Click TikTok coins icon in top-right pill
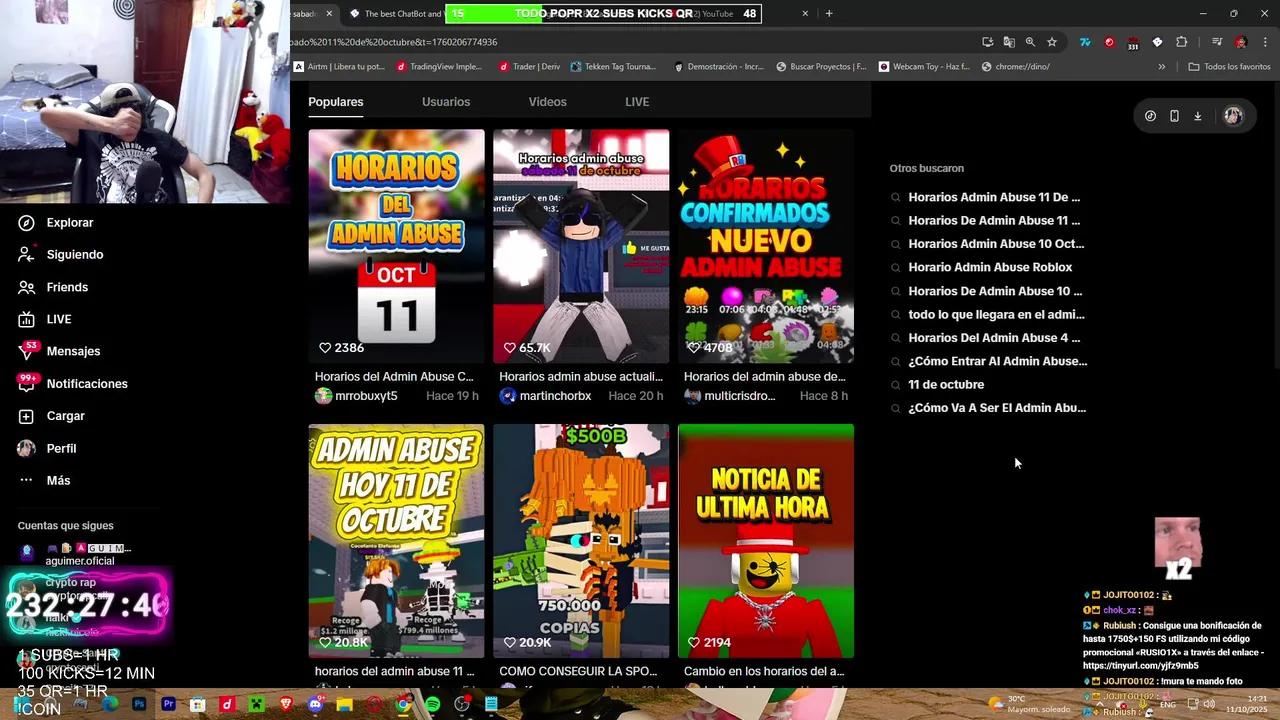The image size is (1280, 720). tap(1150, 116)
